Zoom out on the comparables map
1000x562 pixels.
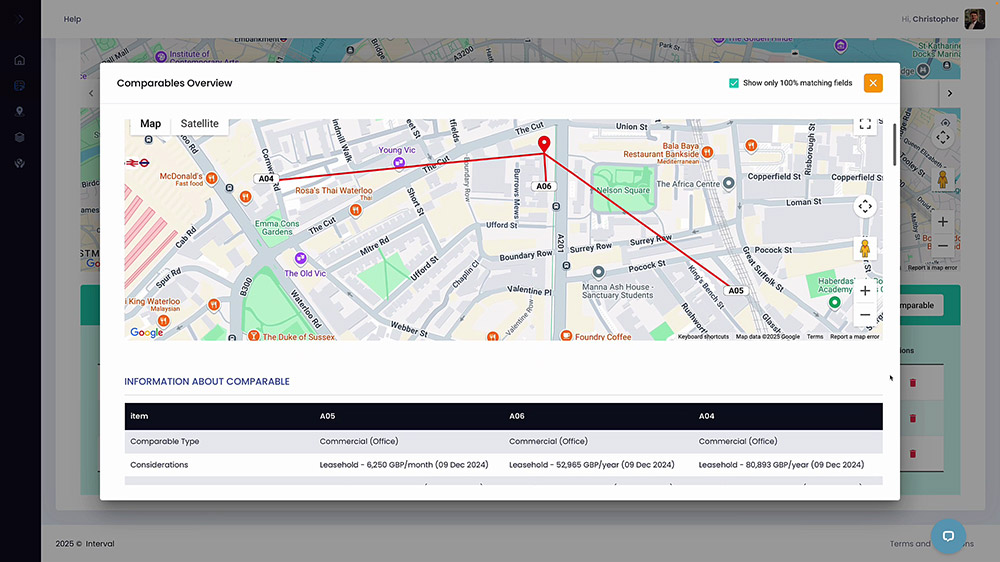click(865, 314)
